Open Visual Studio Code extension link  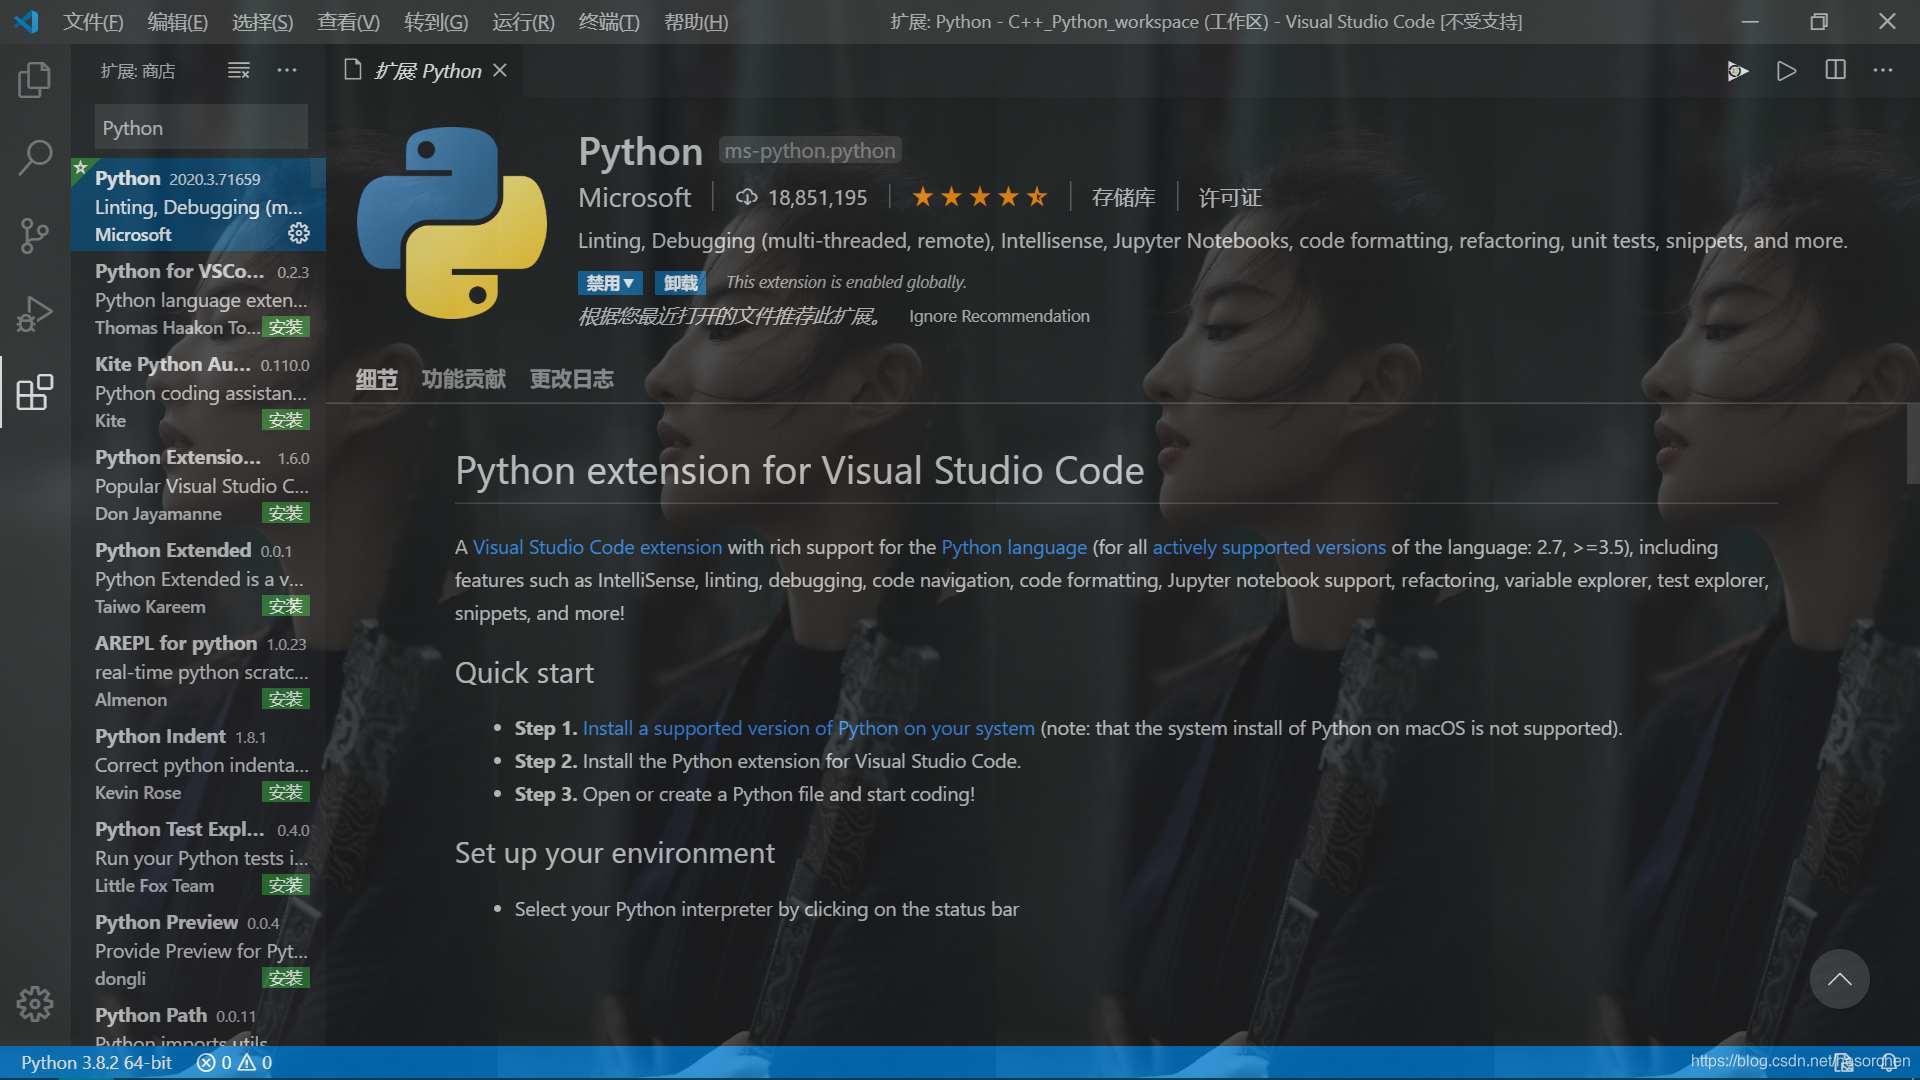[x=597, y=547]
